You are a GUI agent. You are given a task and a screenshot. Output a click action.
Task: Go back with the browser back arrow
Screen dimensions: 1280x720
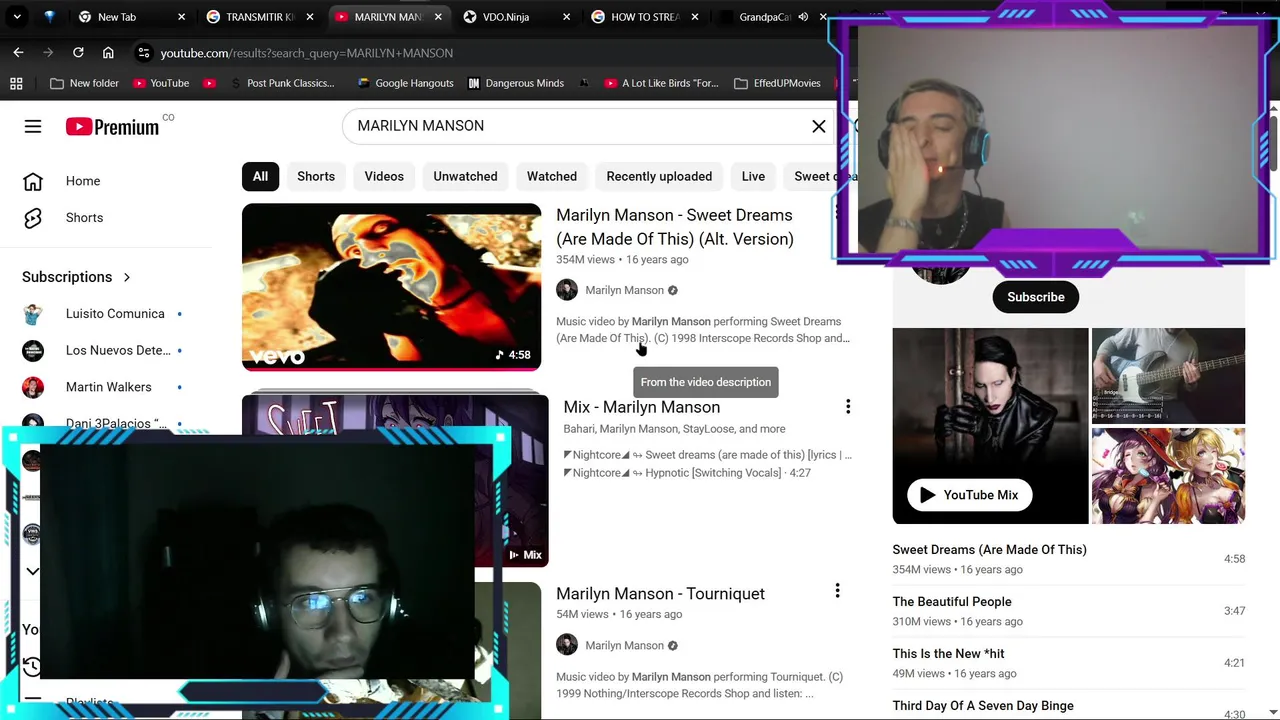pos(18,52)
